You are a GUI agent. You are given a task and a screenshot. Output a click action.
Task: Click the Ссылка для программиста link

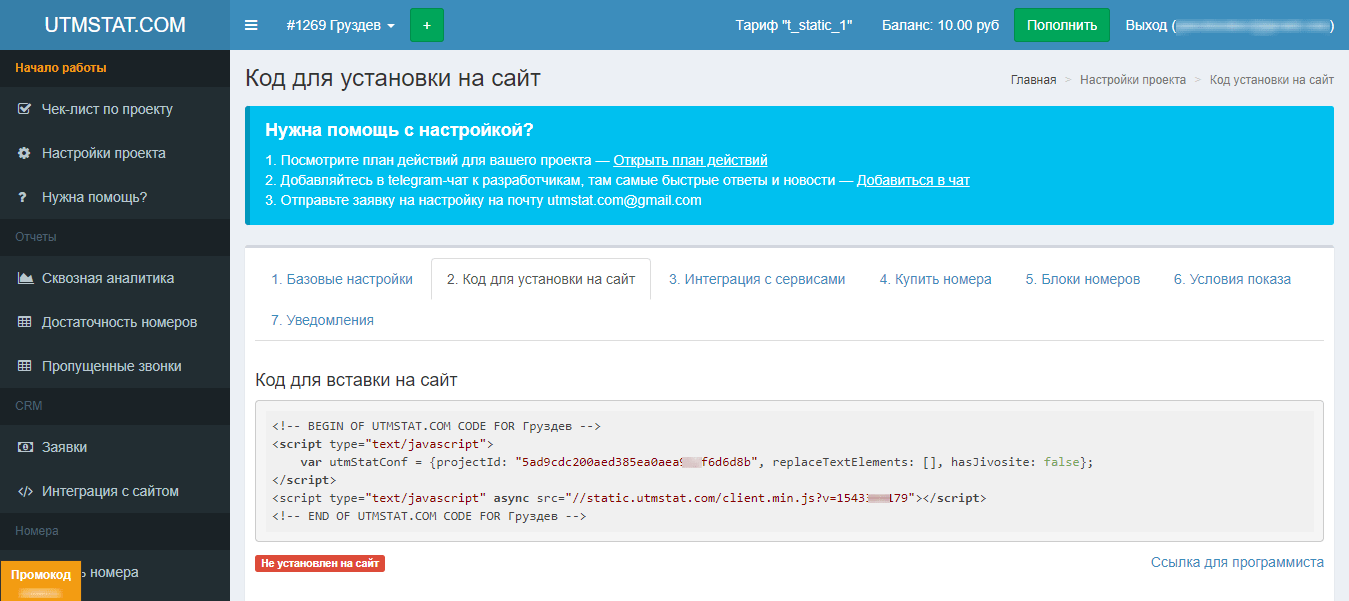[x=1237, y=562]
